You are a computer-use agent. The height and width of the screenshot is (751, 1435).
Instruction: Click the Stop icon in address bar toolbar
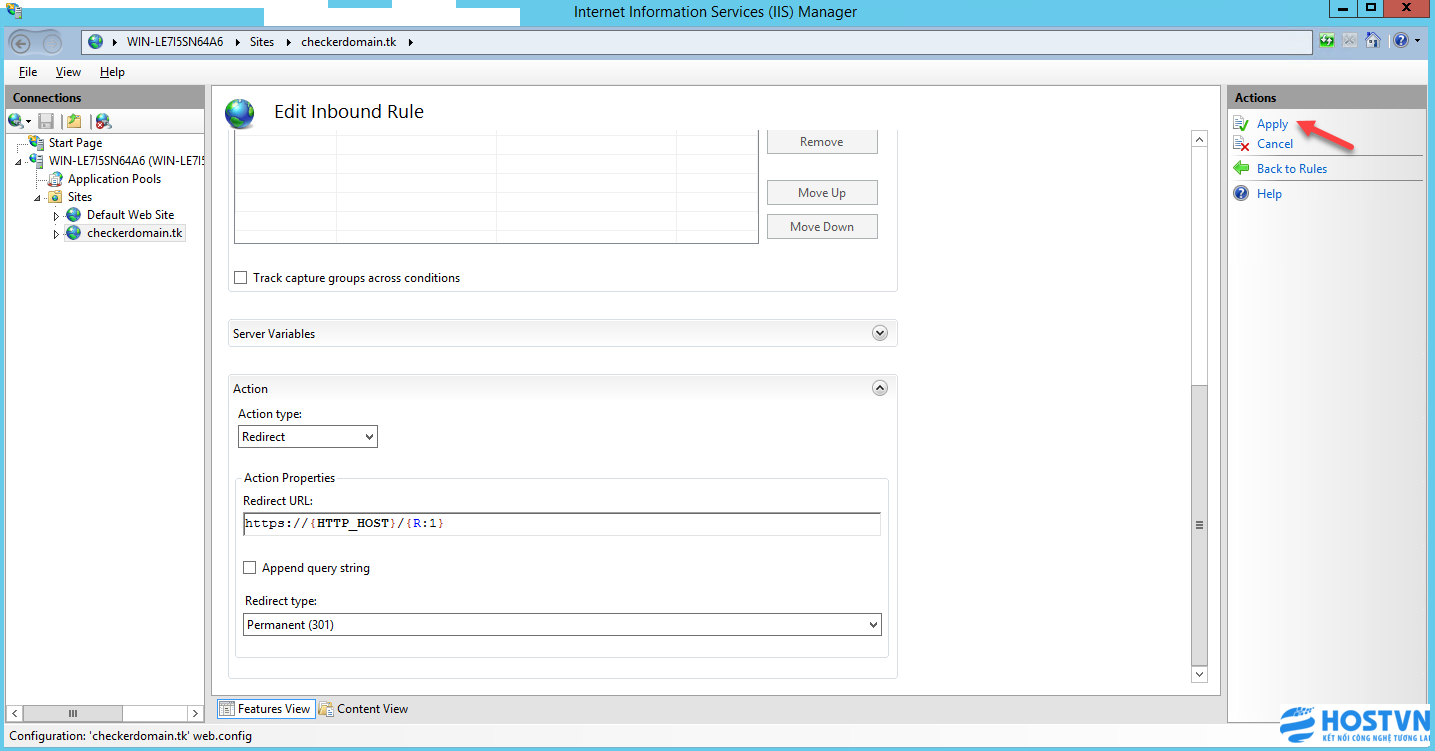[x=1350, y=41]
